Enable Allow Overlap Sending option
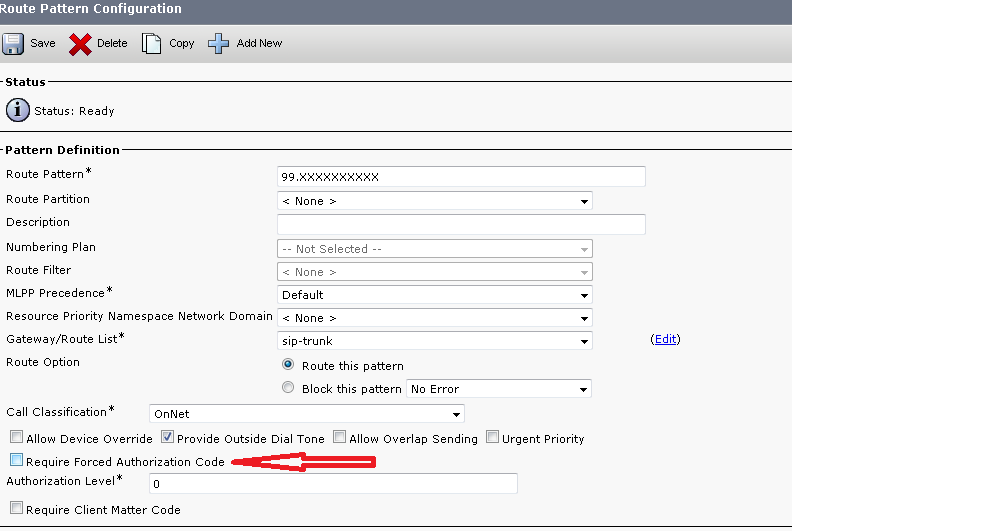 (x=339, y=437)
